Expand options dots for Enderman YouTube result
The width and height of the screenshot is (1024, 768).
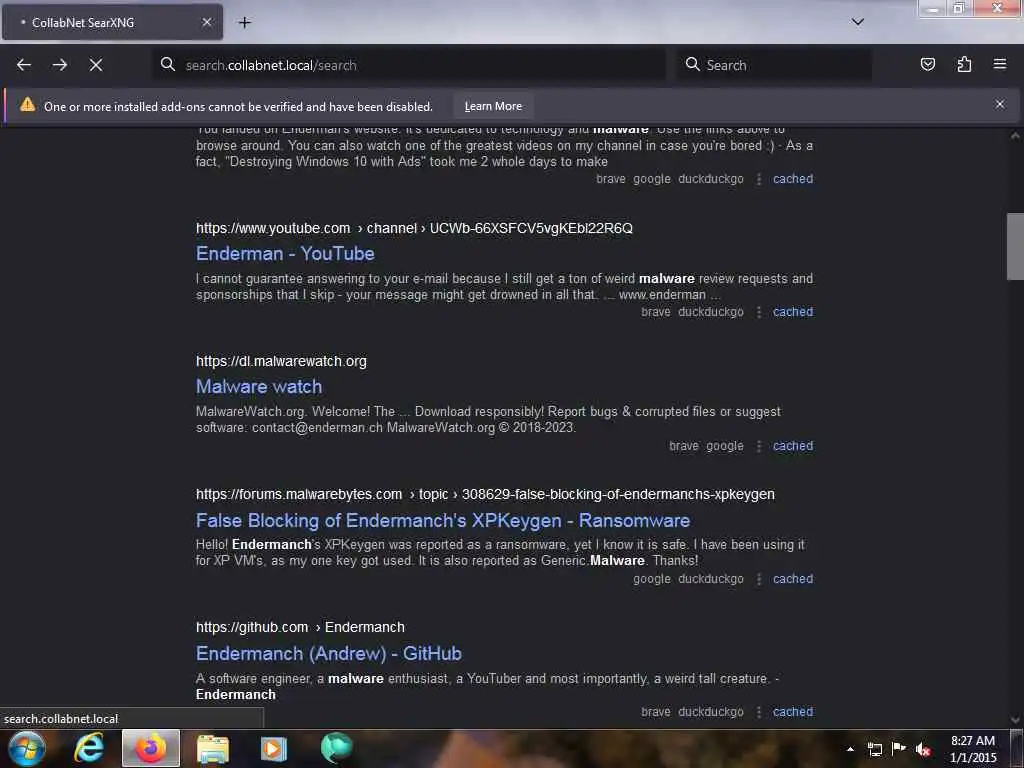click(x=758, y=312)
